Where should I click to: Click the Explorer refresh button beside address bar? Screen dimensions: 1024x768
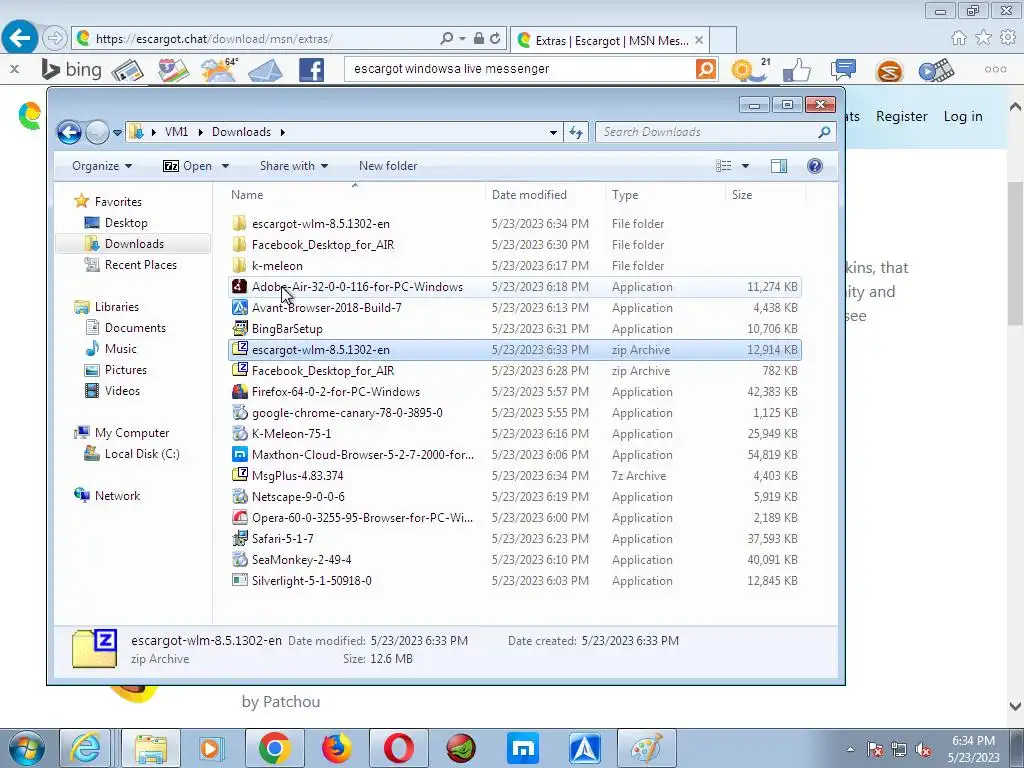pos(575,133)
